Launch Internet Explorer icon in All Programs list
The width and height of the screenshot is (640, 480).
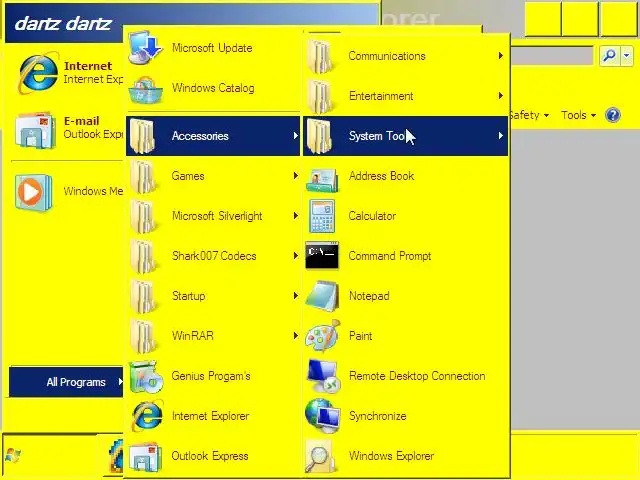click(147, 416)
